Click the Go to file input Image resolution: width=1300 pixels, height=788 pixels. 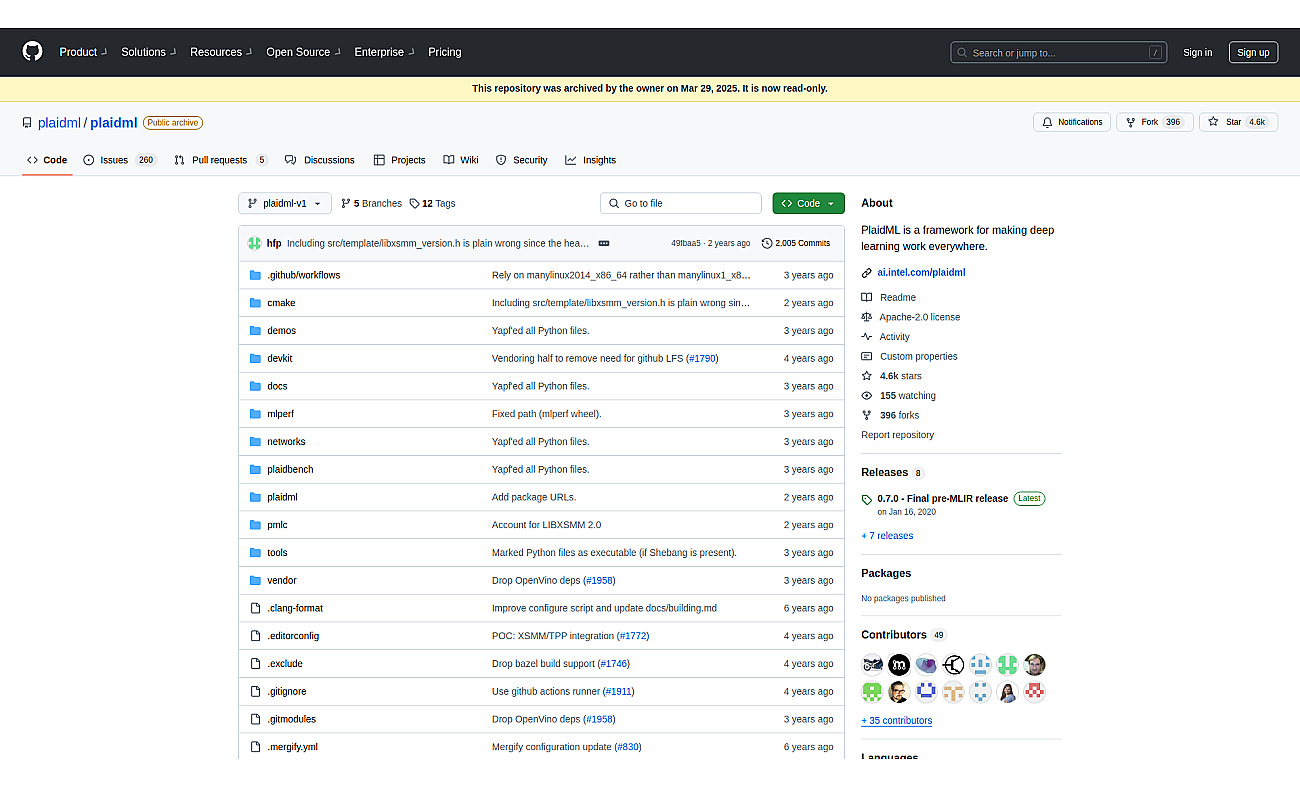click(680, 203)
